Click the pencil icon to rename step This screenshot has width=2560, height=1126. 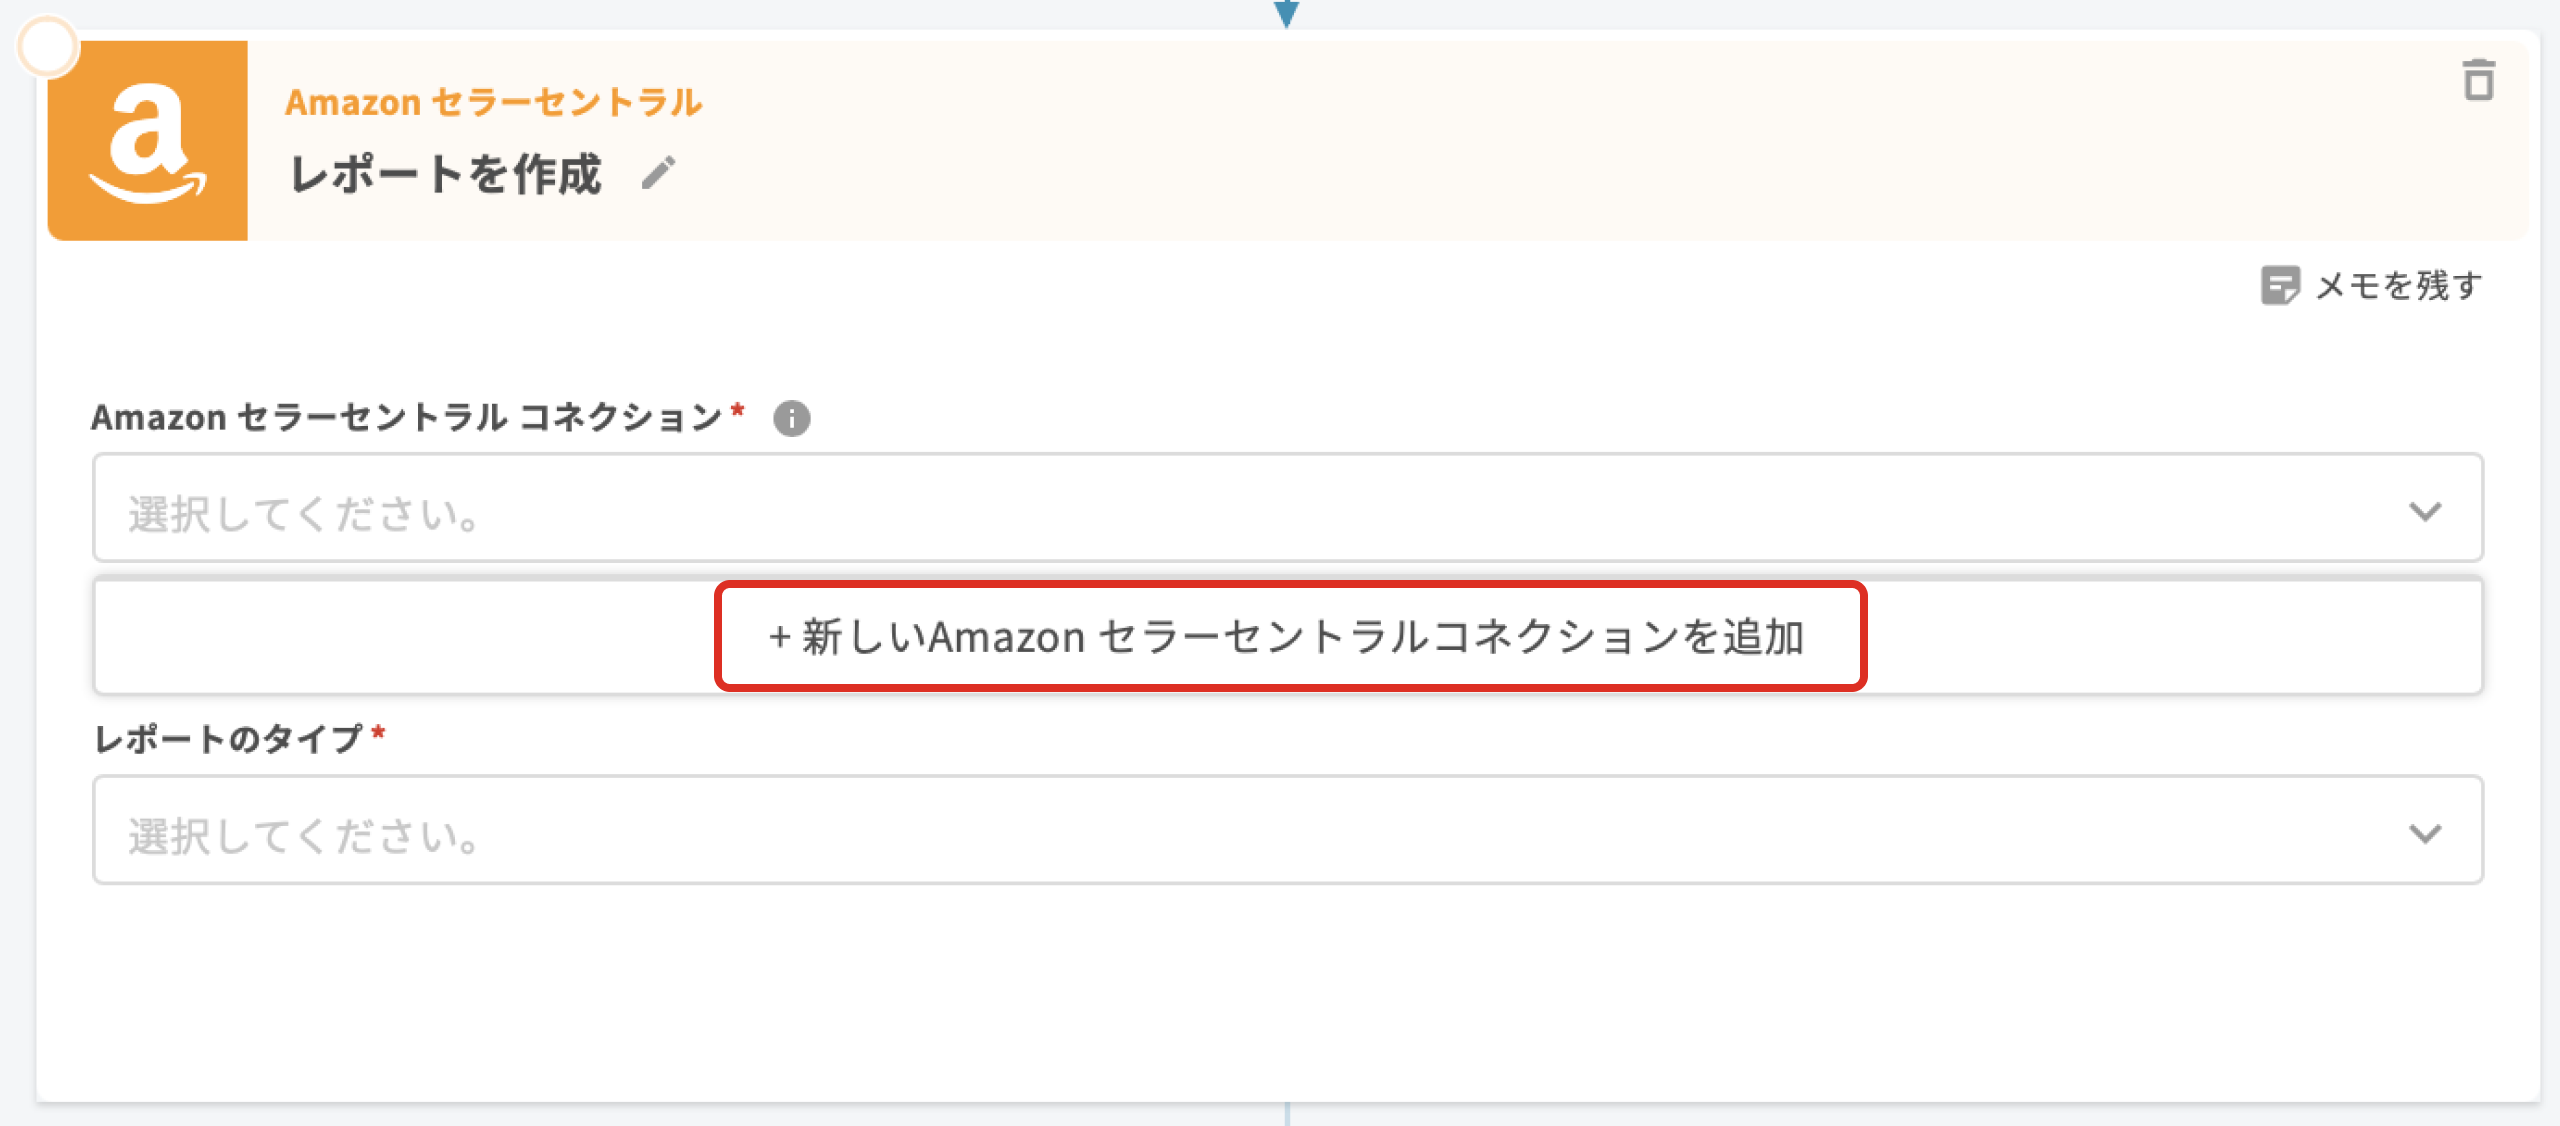pos(659,173)
